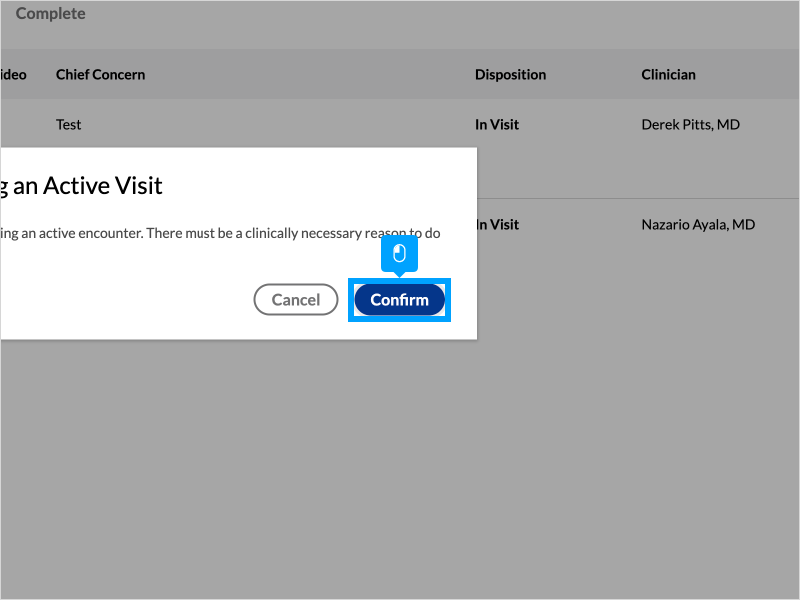Select clinician Nazario Ayala, MD
This screenshot has width=800, height=600.
coord(697,225)
